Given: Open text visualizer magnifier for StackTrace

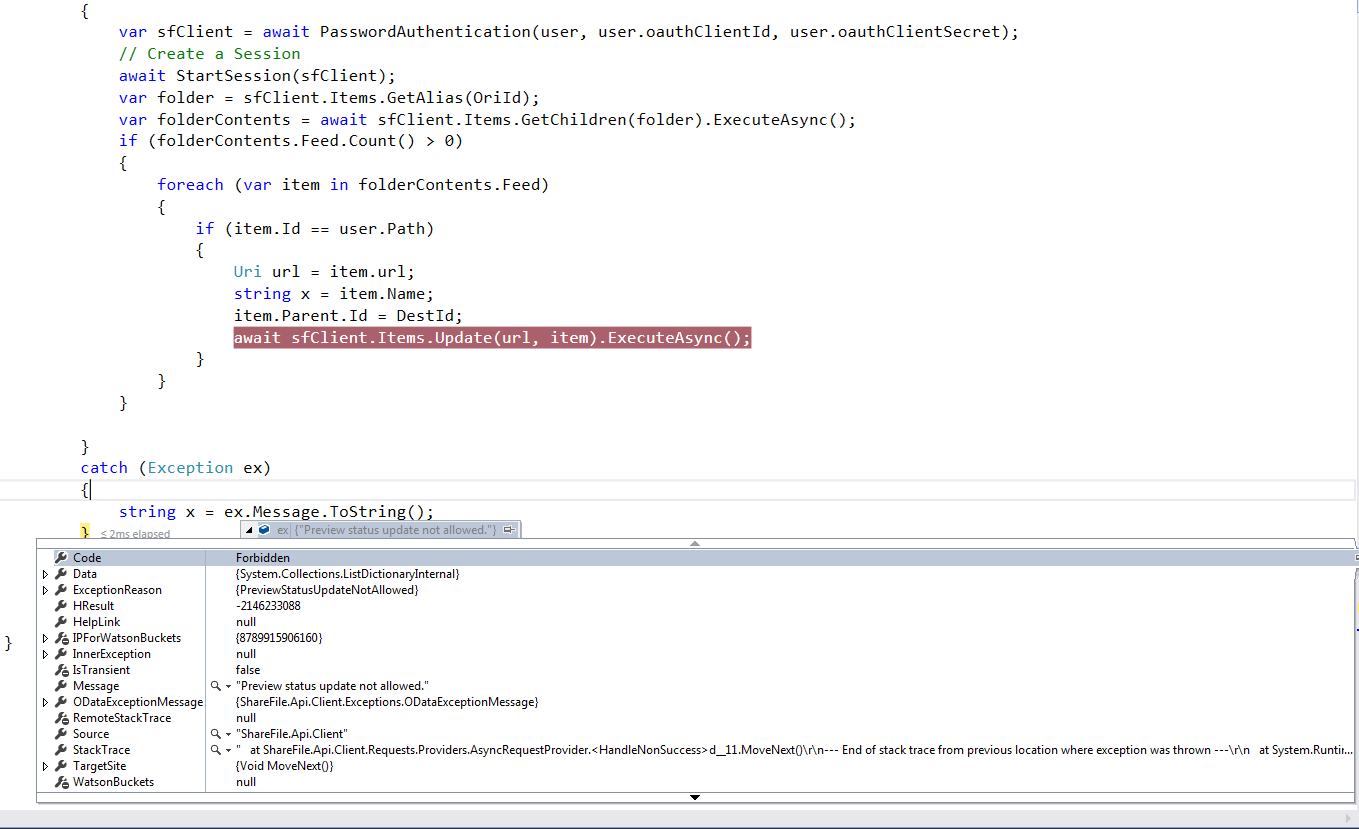Looking at the screenshot, I should click(x=215, y=750).
